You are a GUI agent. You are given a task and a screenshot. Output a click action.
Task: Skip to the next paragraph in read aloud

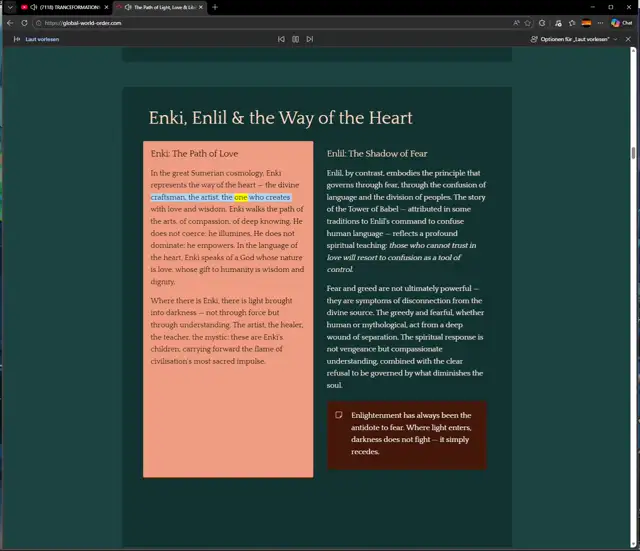point(310,39)
